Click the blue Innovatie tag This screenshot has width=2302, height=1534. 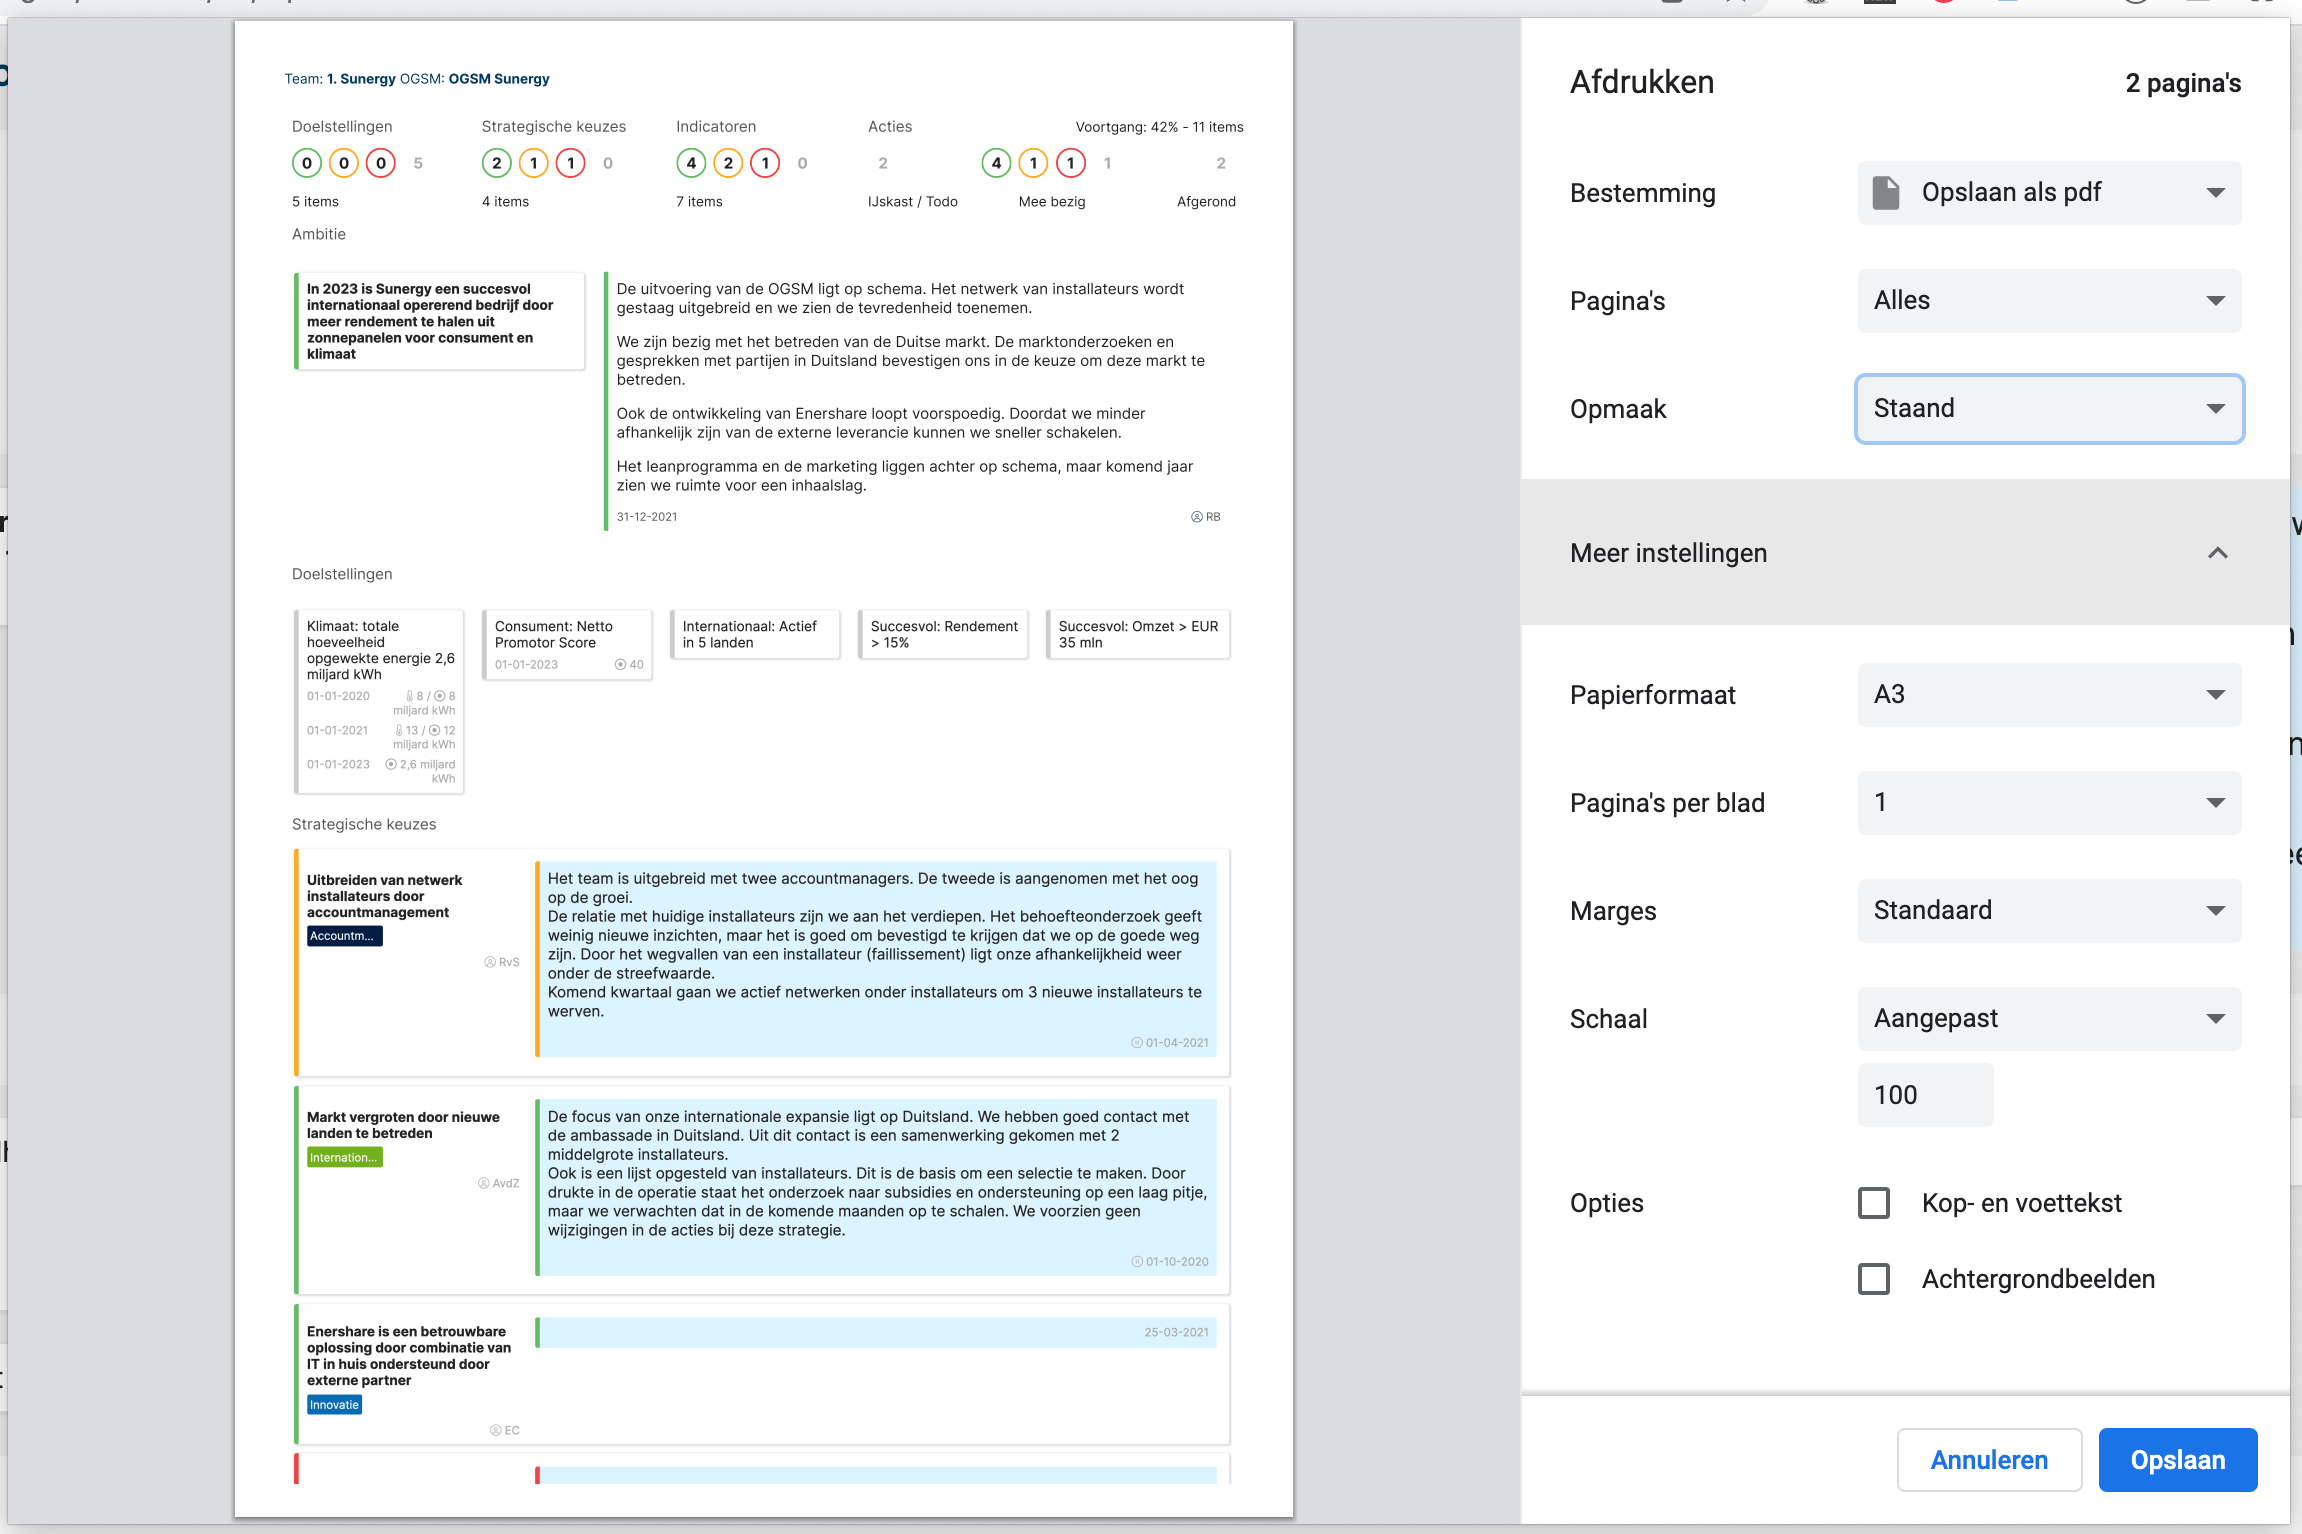coord(334,1405)
